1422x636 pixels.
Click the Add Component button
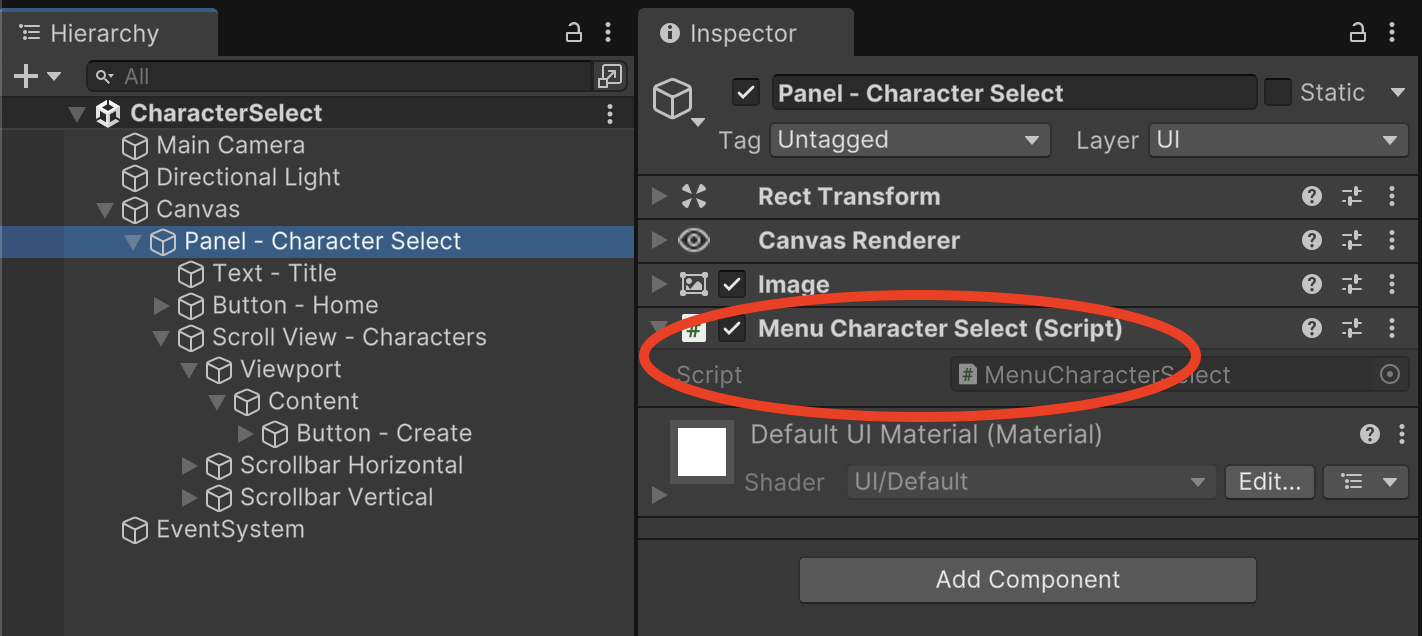(x=1027, y=580)
